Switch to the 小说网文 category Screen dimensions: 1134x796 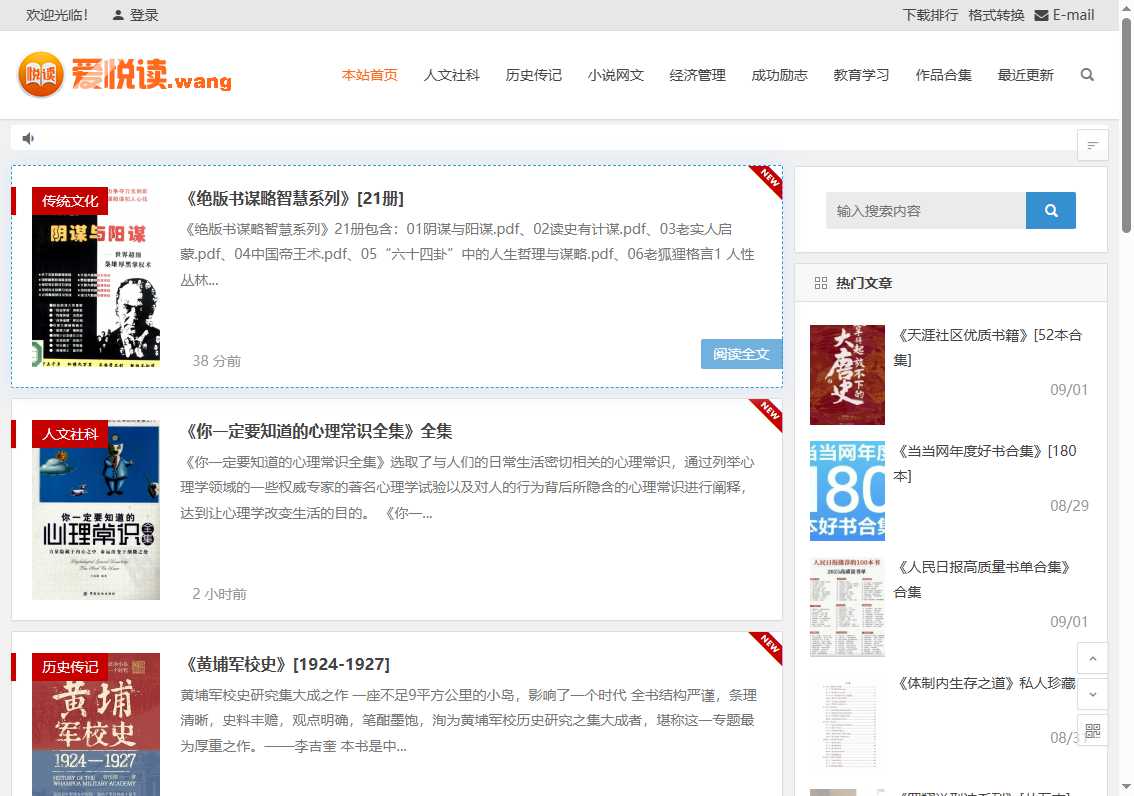pos(615,74)
